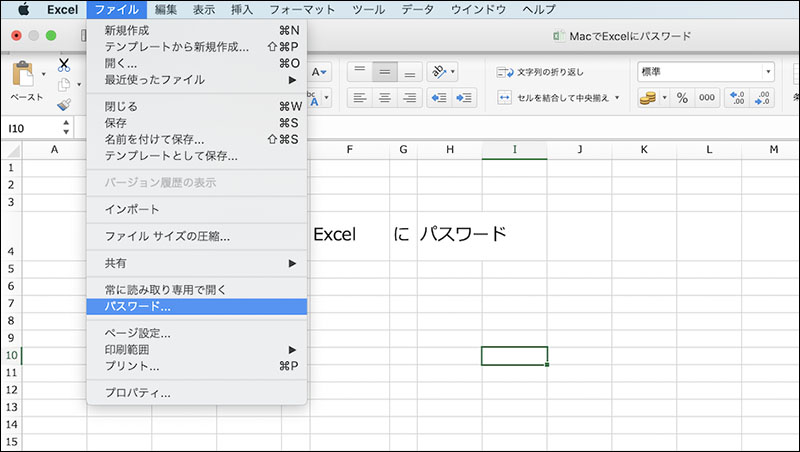Select パスワード... menu item

197,307
